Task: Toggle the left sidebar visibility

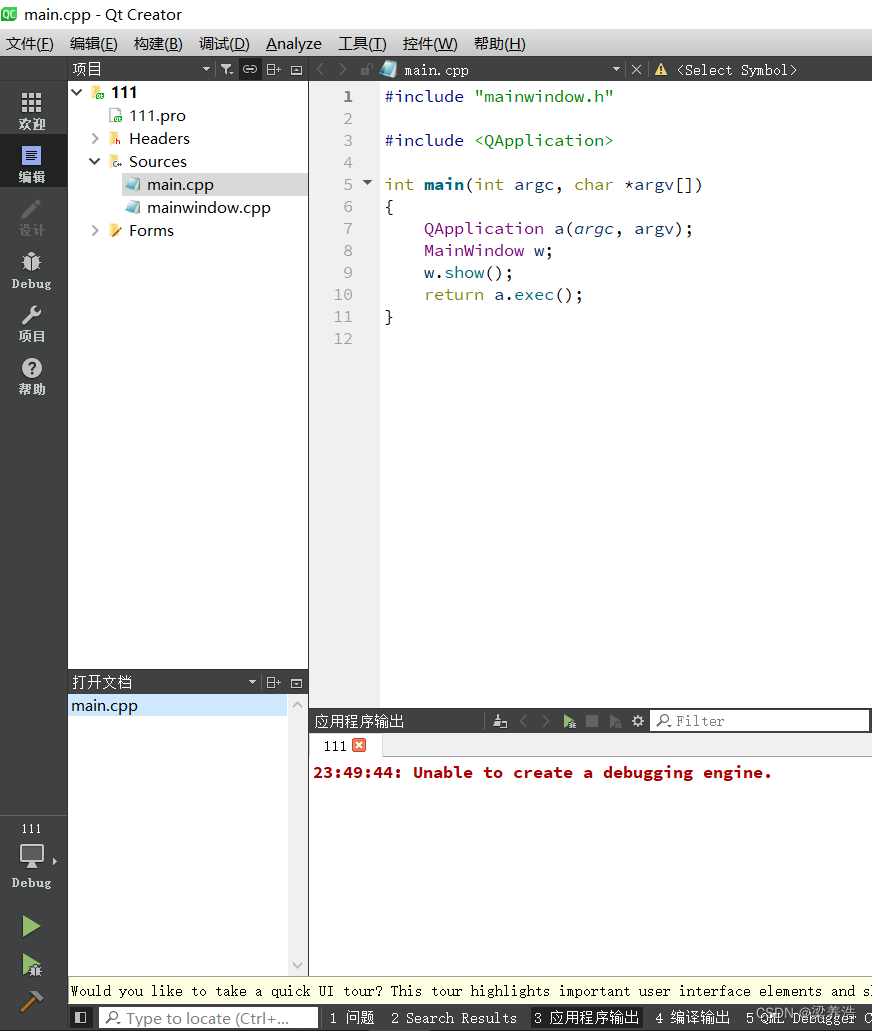Action: [x=82, y=1018]
